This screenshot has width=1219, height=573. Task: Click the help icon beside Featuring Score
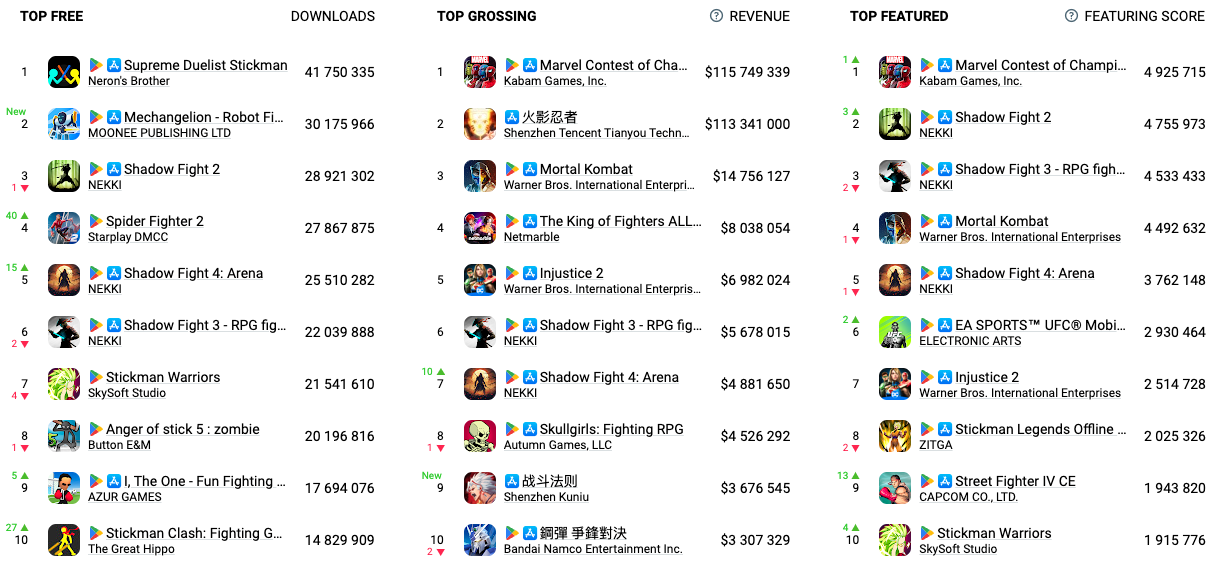(1071, 16)
